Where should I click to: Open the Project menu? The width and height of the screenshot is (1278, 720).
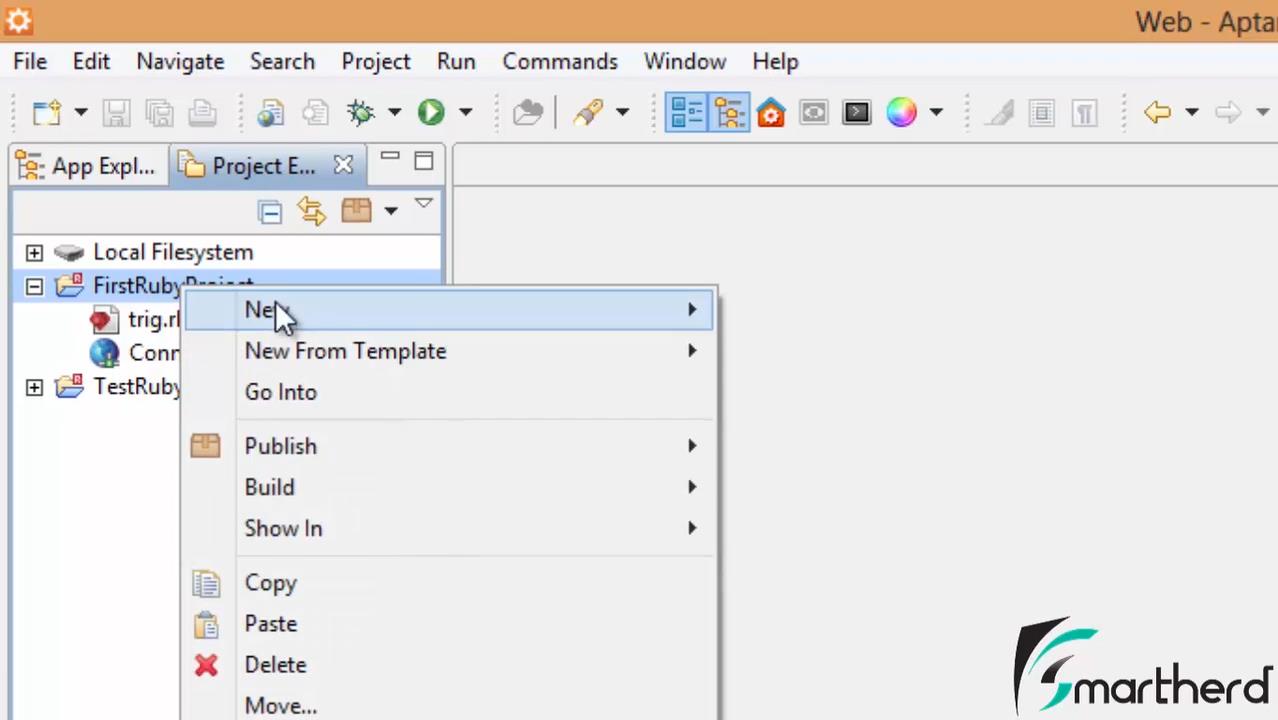(376, 61)
